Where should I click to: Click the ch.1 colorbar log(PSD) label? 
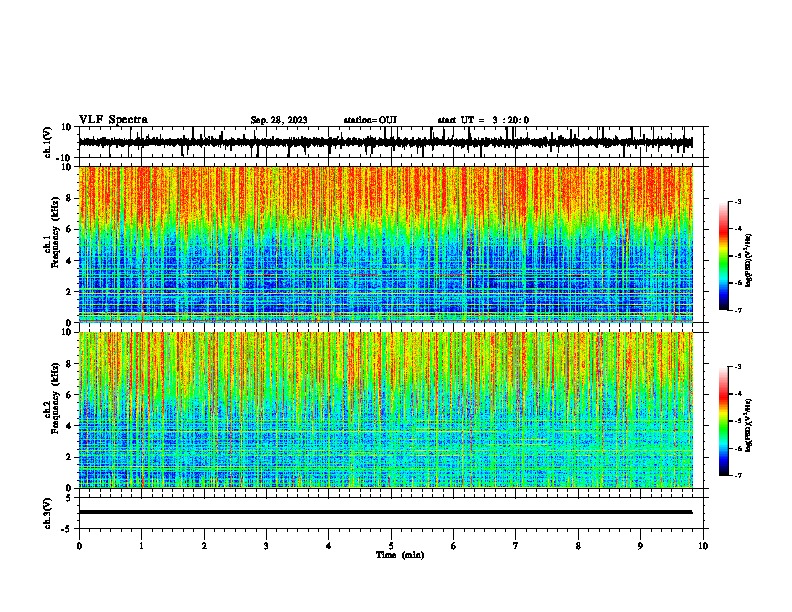coord(749,260)
